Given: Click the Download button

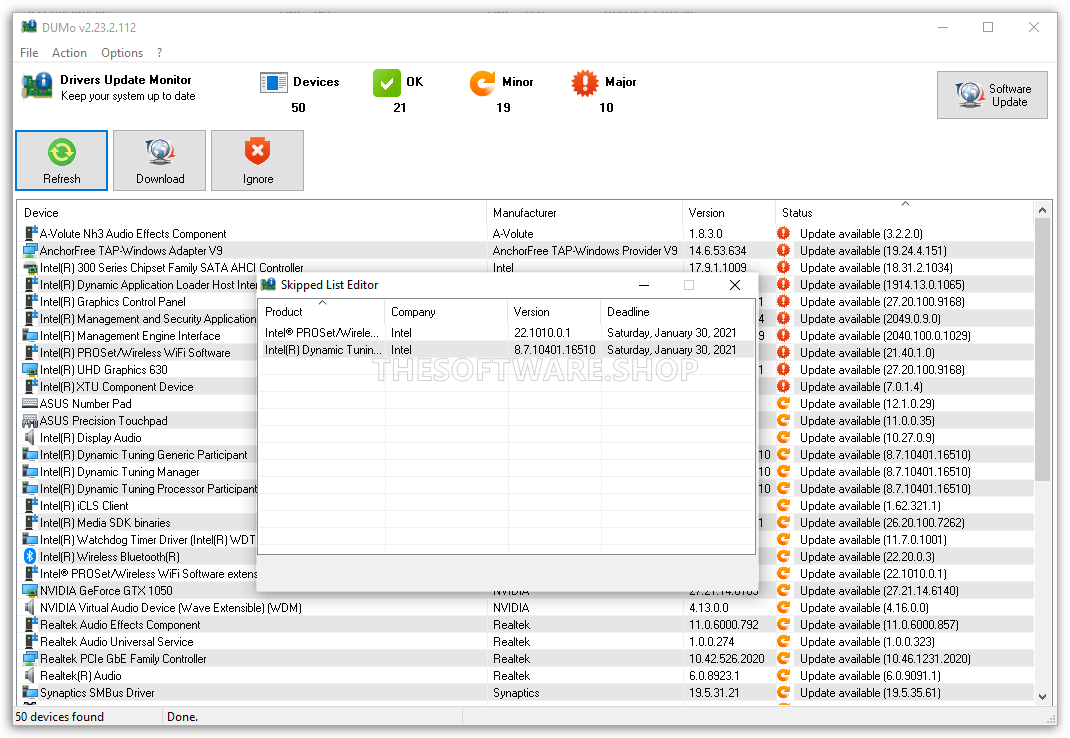Looking at the screenshot, I should click(160, 160).
